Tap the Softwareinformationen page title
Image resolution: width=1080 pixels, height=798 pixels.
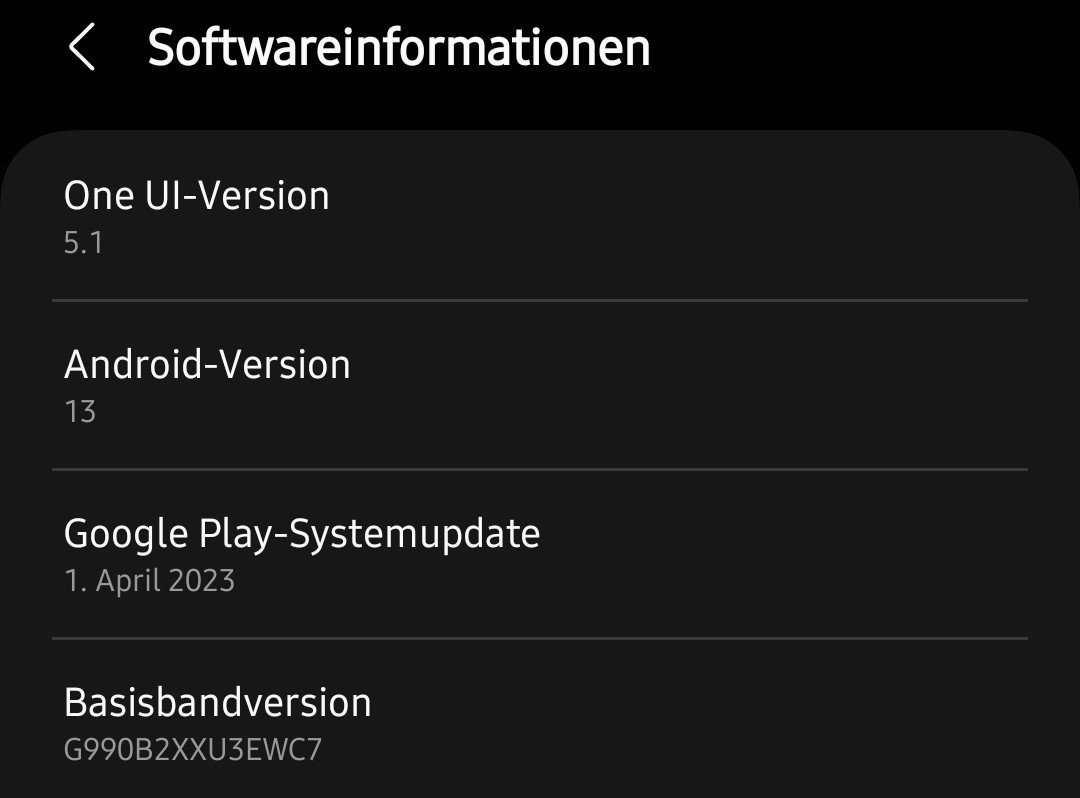[x=399, y=48]
